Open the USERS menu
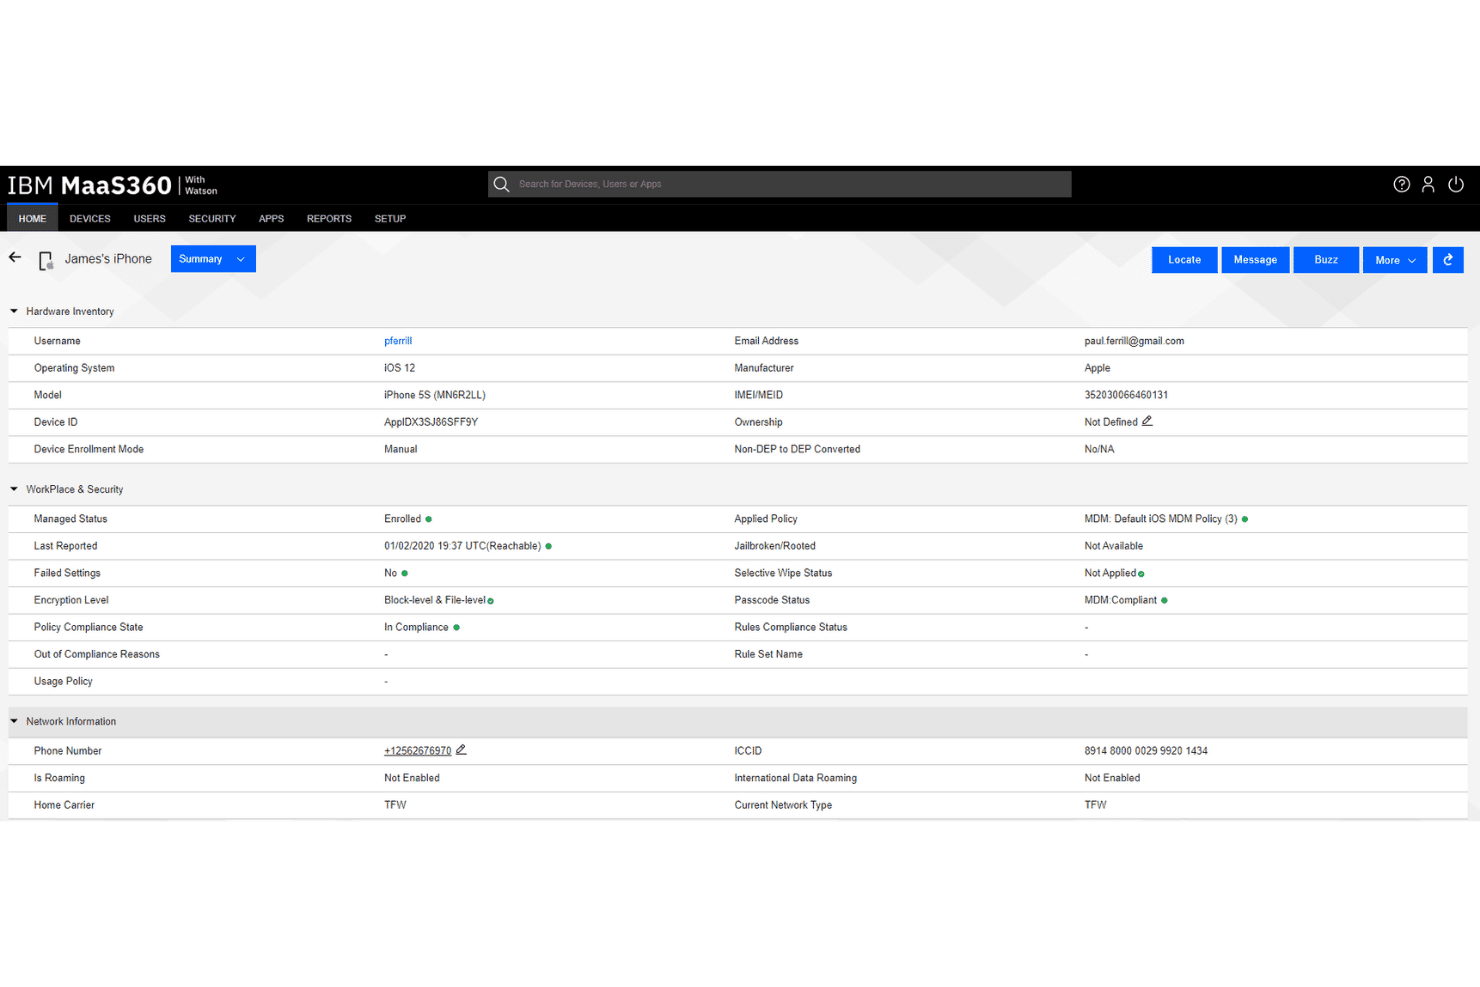This screenshot has width=1480, height=987. click(x=150, y=218)
